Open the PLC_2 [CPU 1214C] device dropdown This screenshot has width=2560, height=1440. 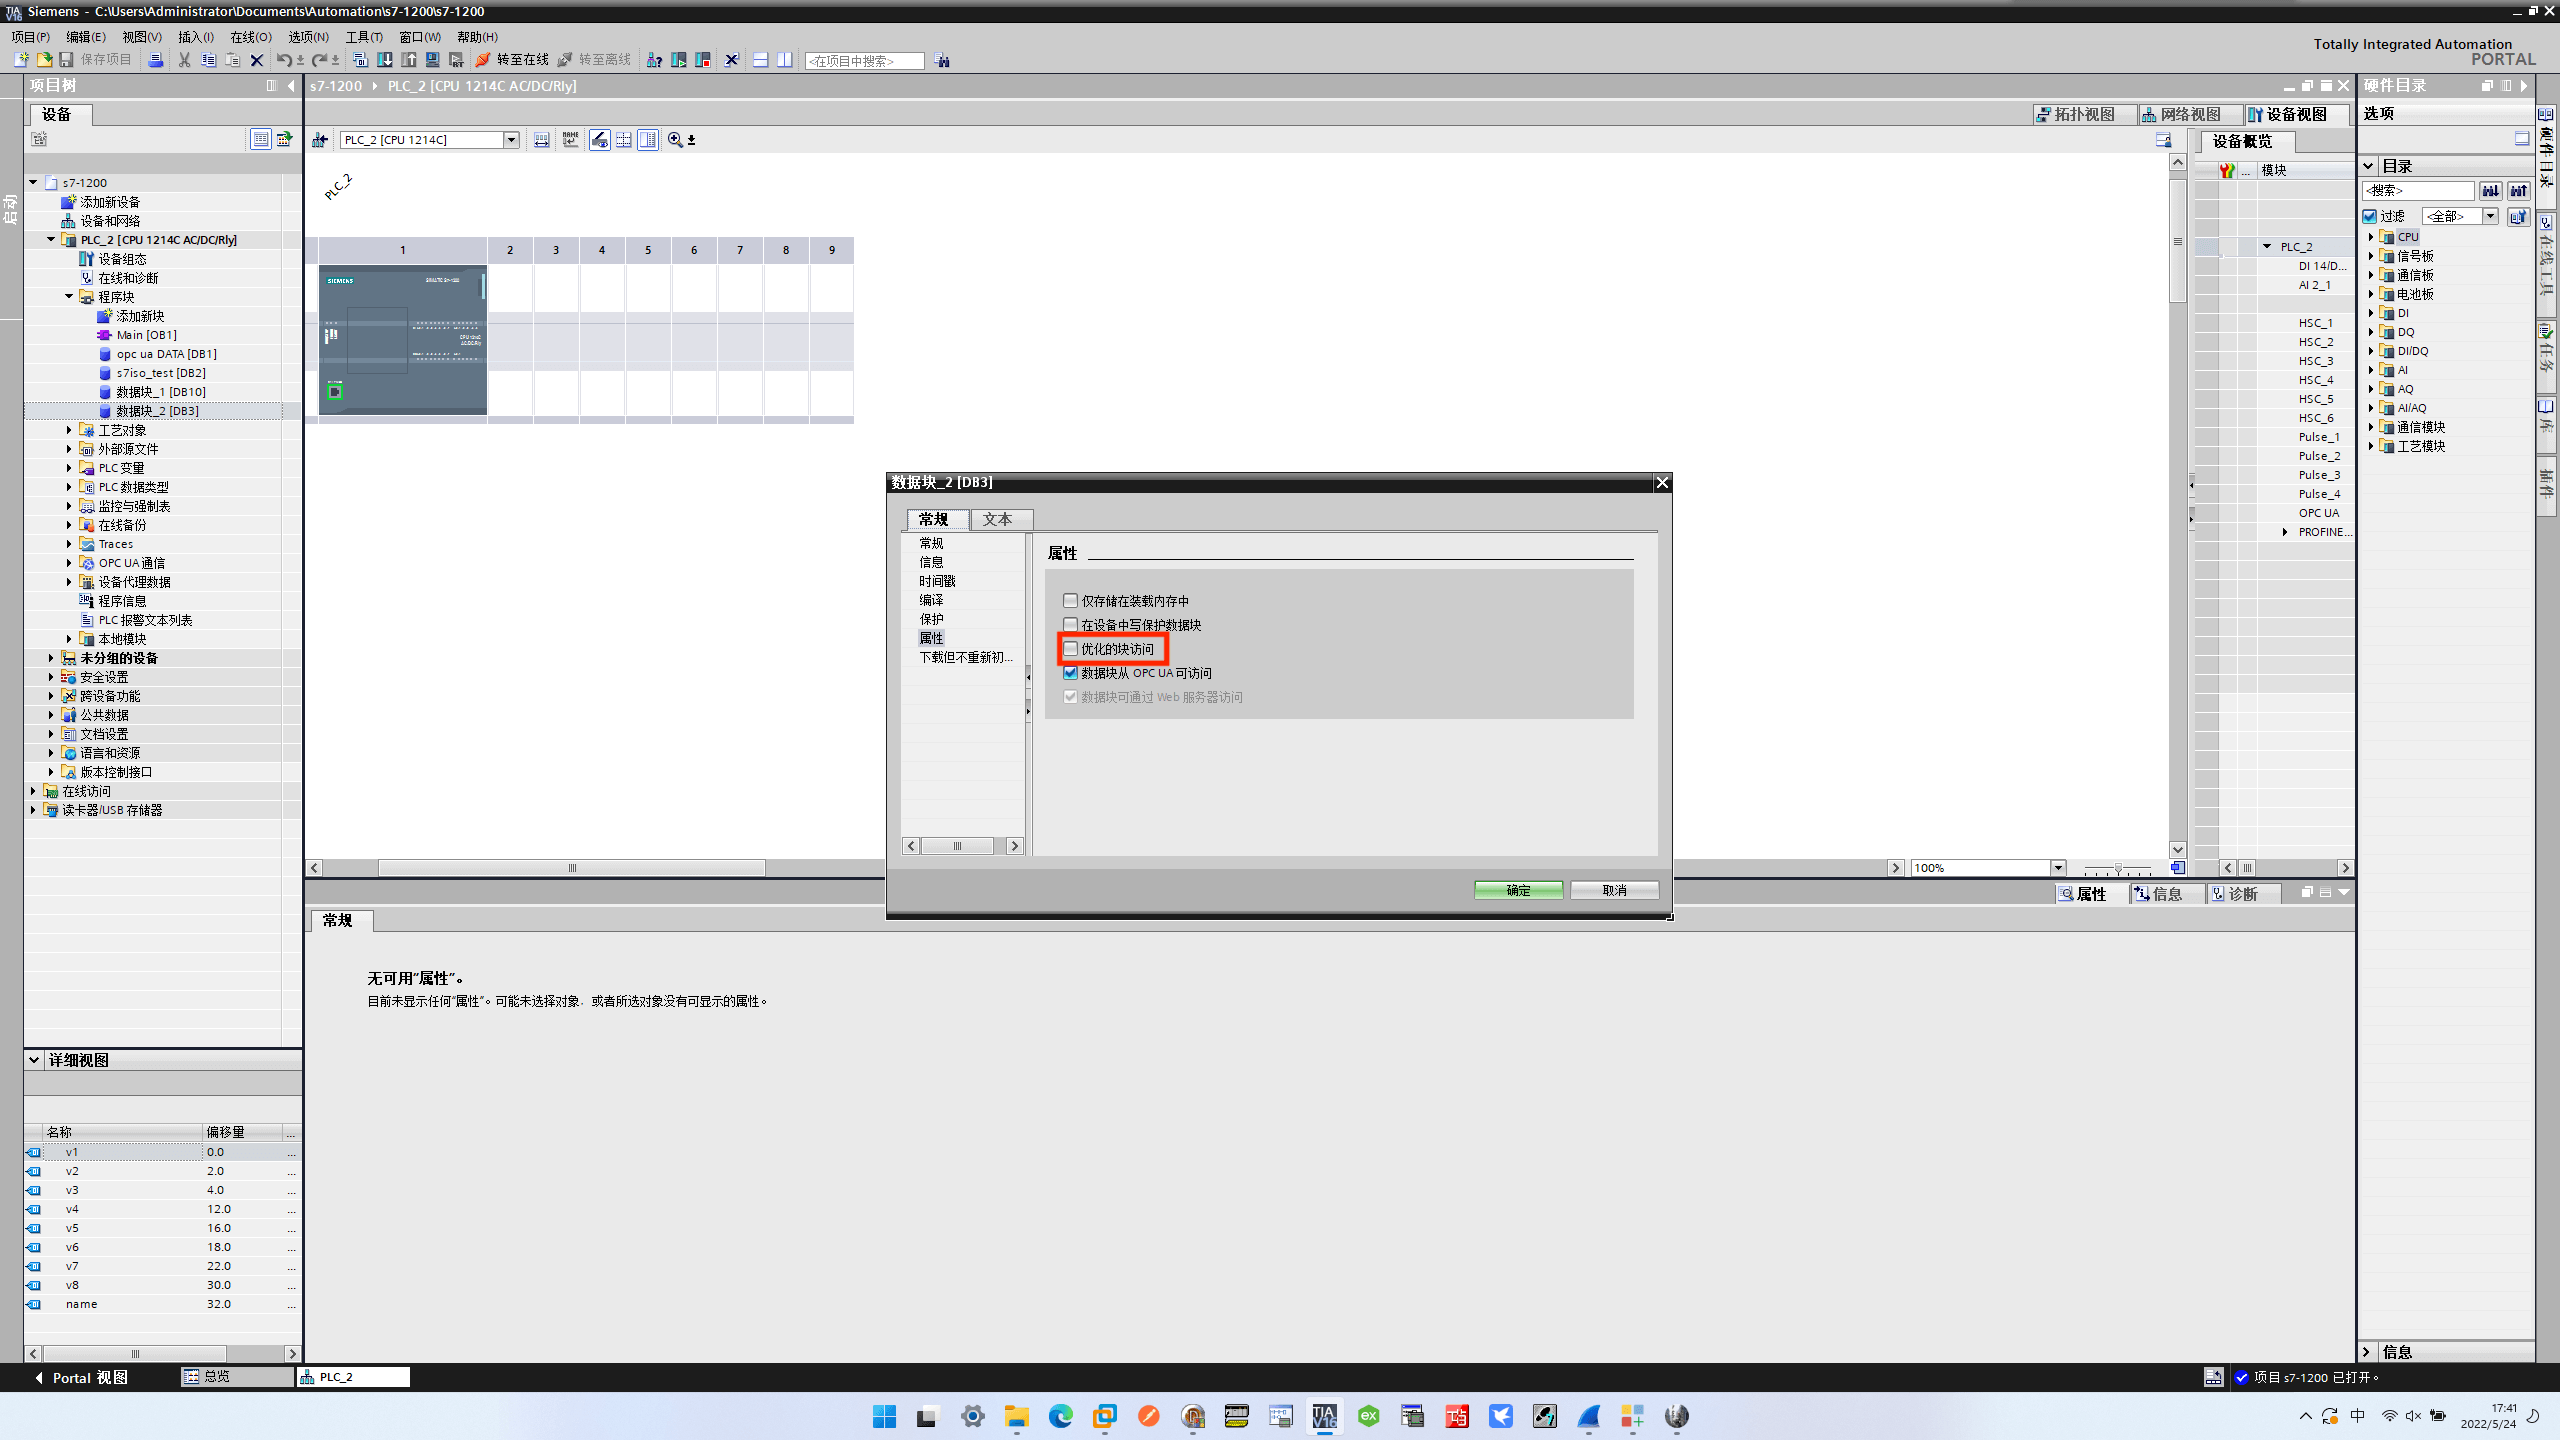[511, 140]
